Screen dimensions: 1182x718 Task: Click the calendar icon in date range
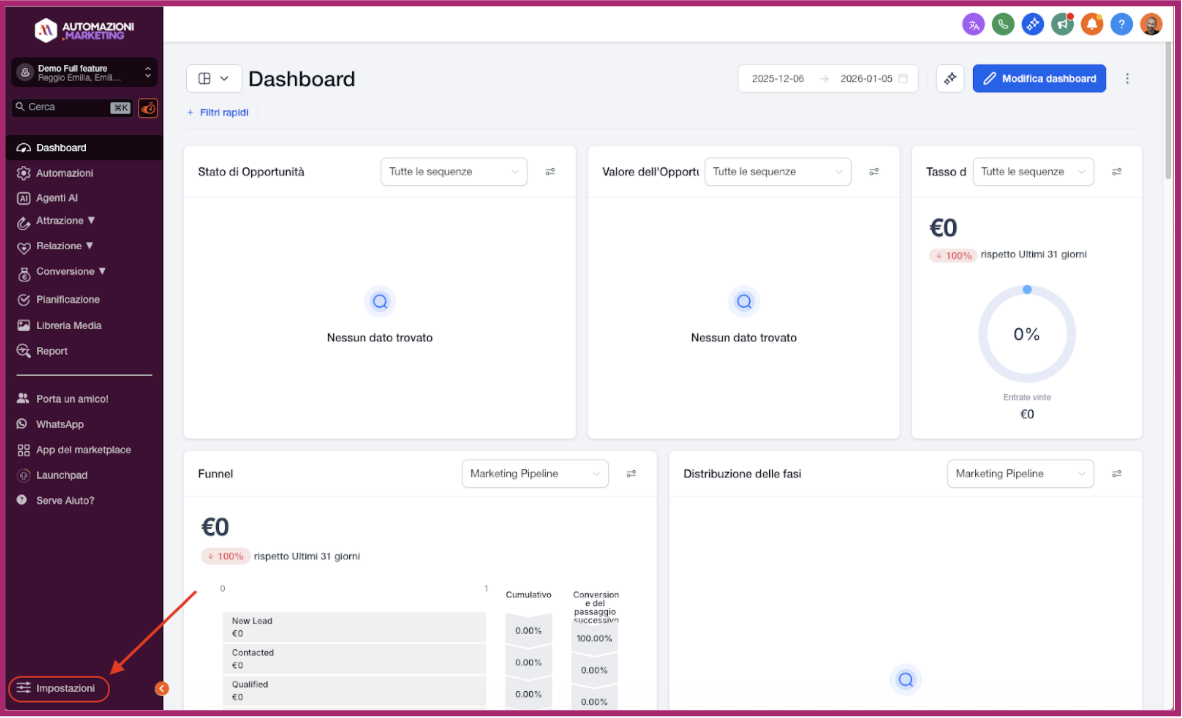[x=903, y=78]
